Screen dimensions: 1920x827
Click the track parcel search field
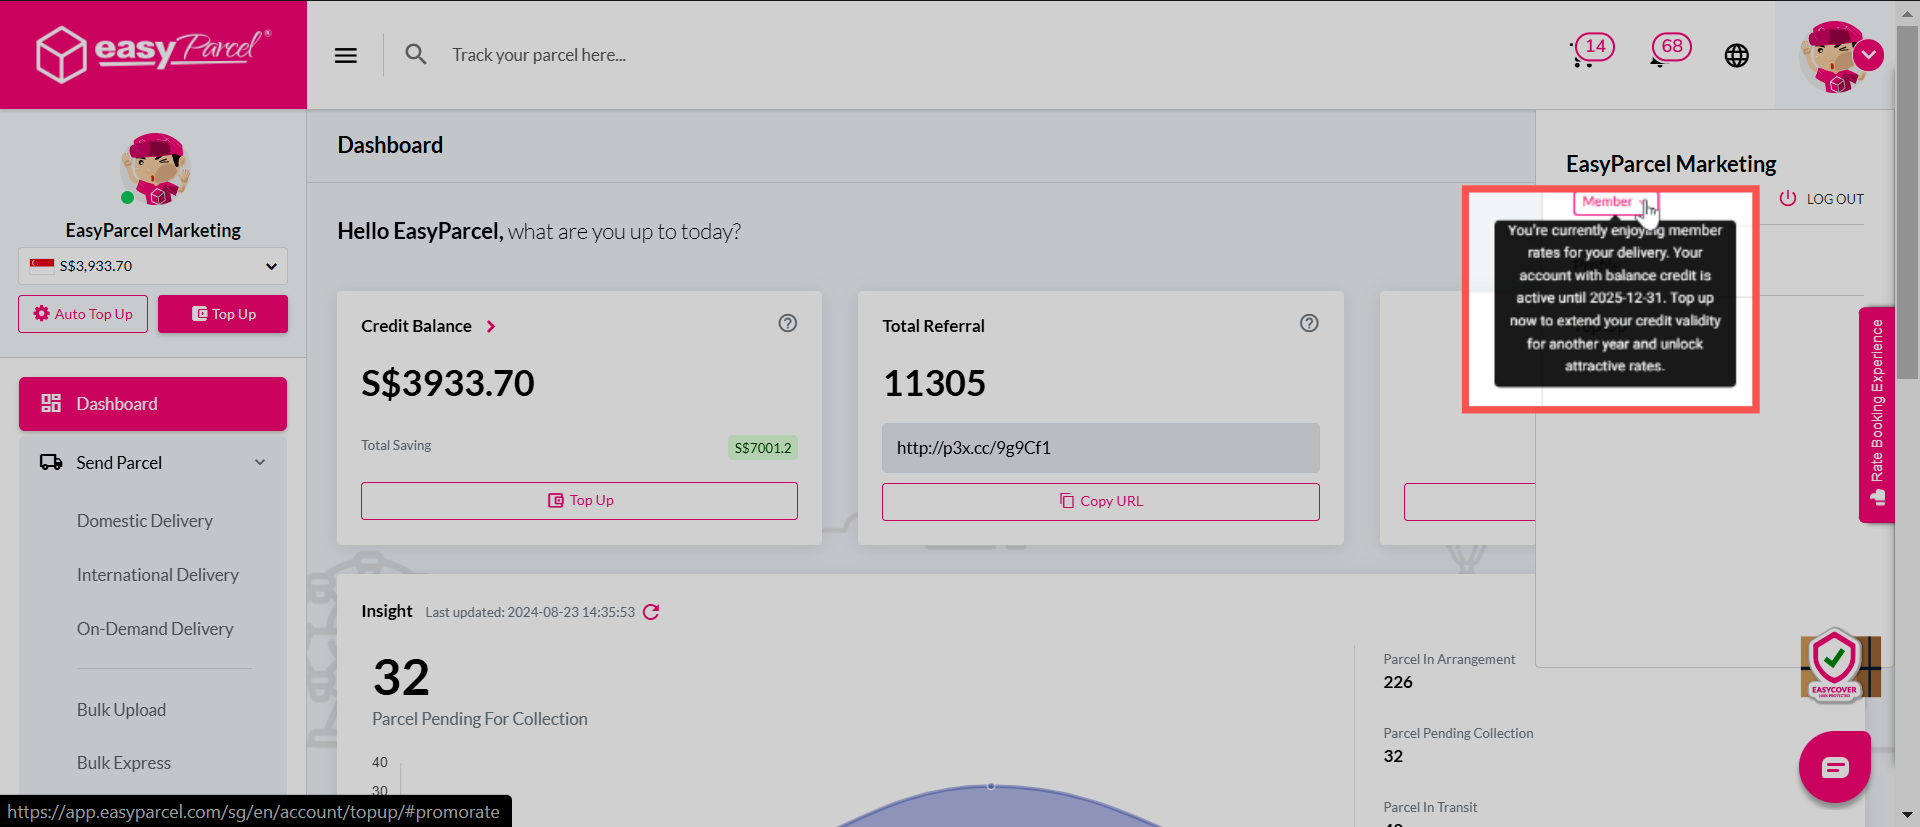tap(538, 55)
